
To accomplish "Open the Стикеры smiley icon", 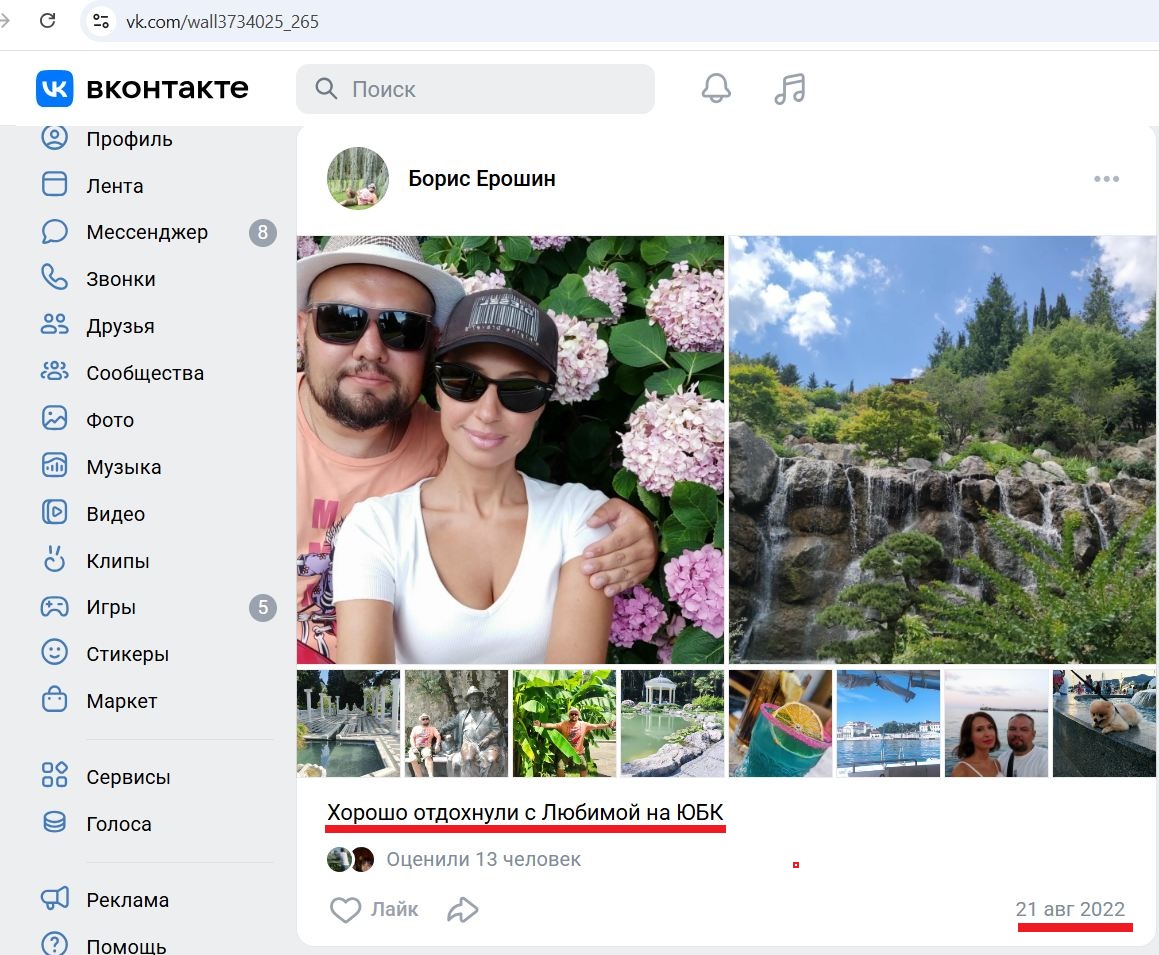I will coord(54,653).
